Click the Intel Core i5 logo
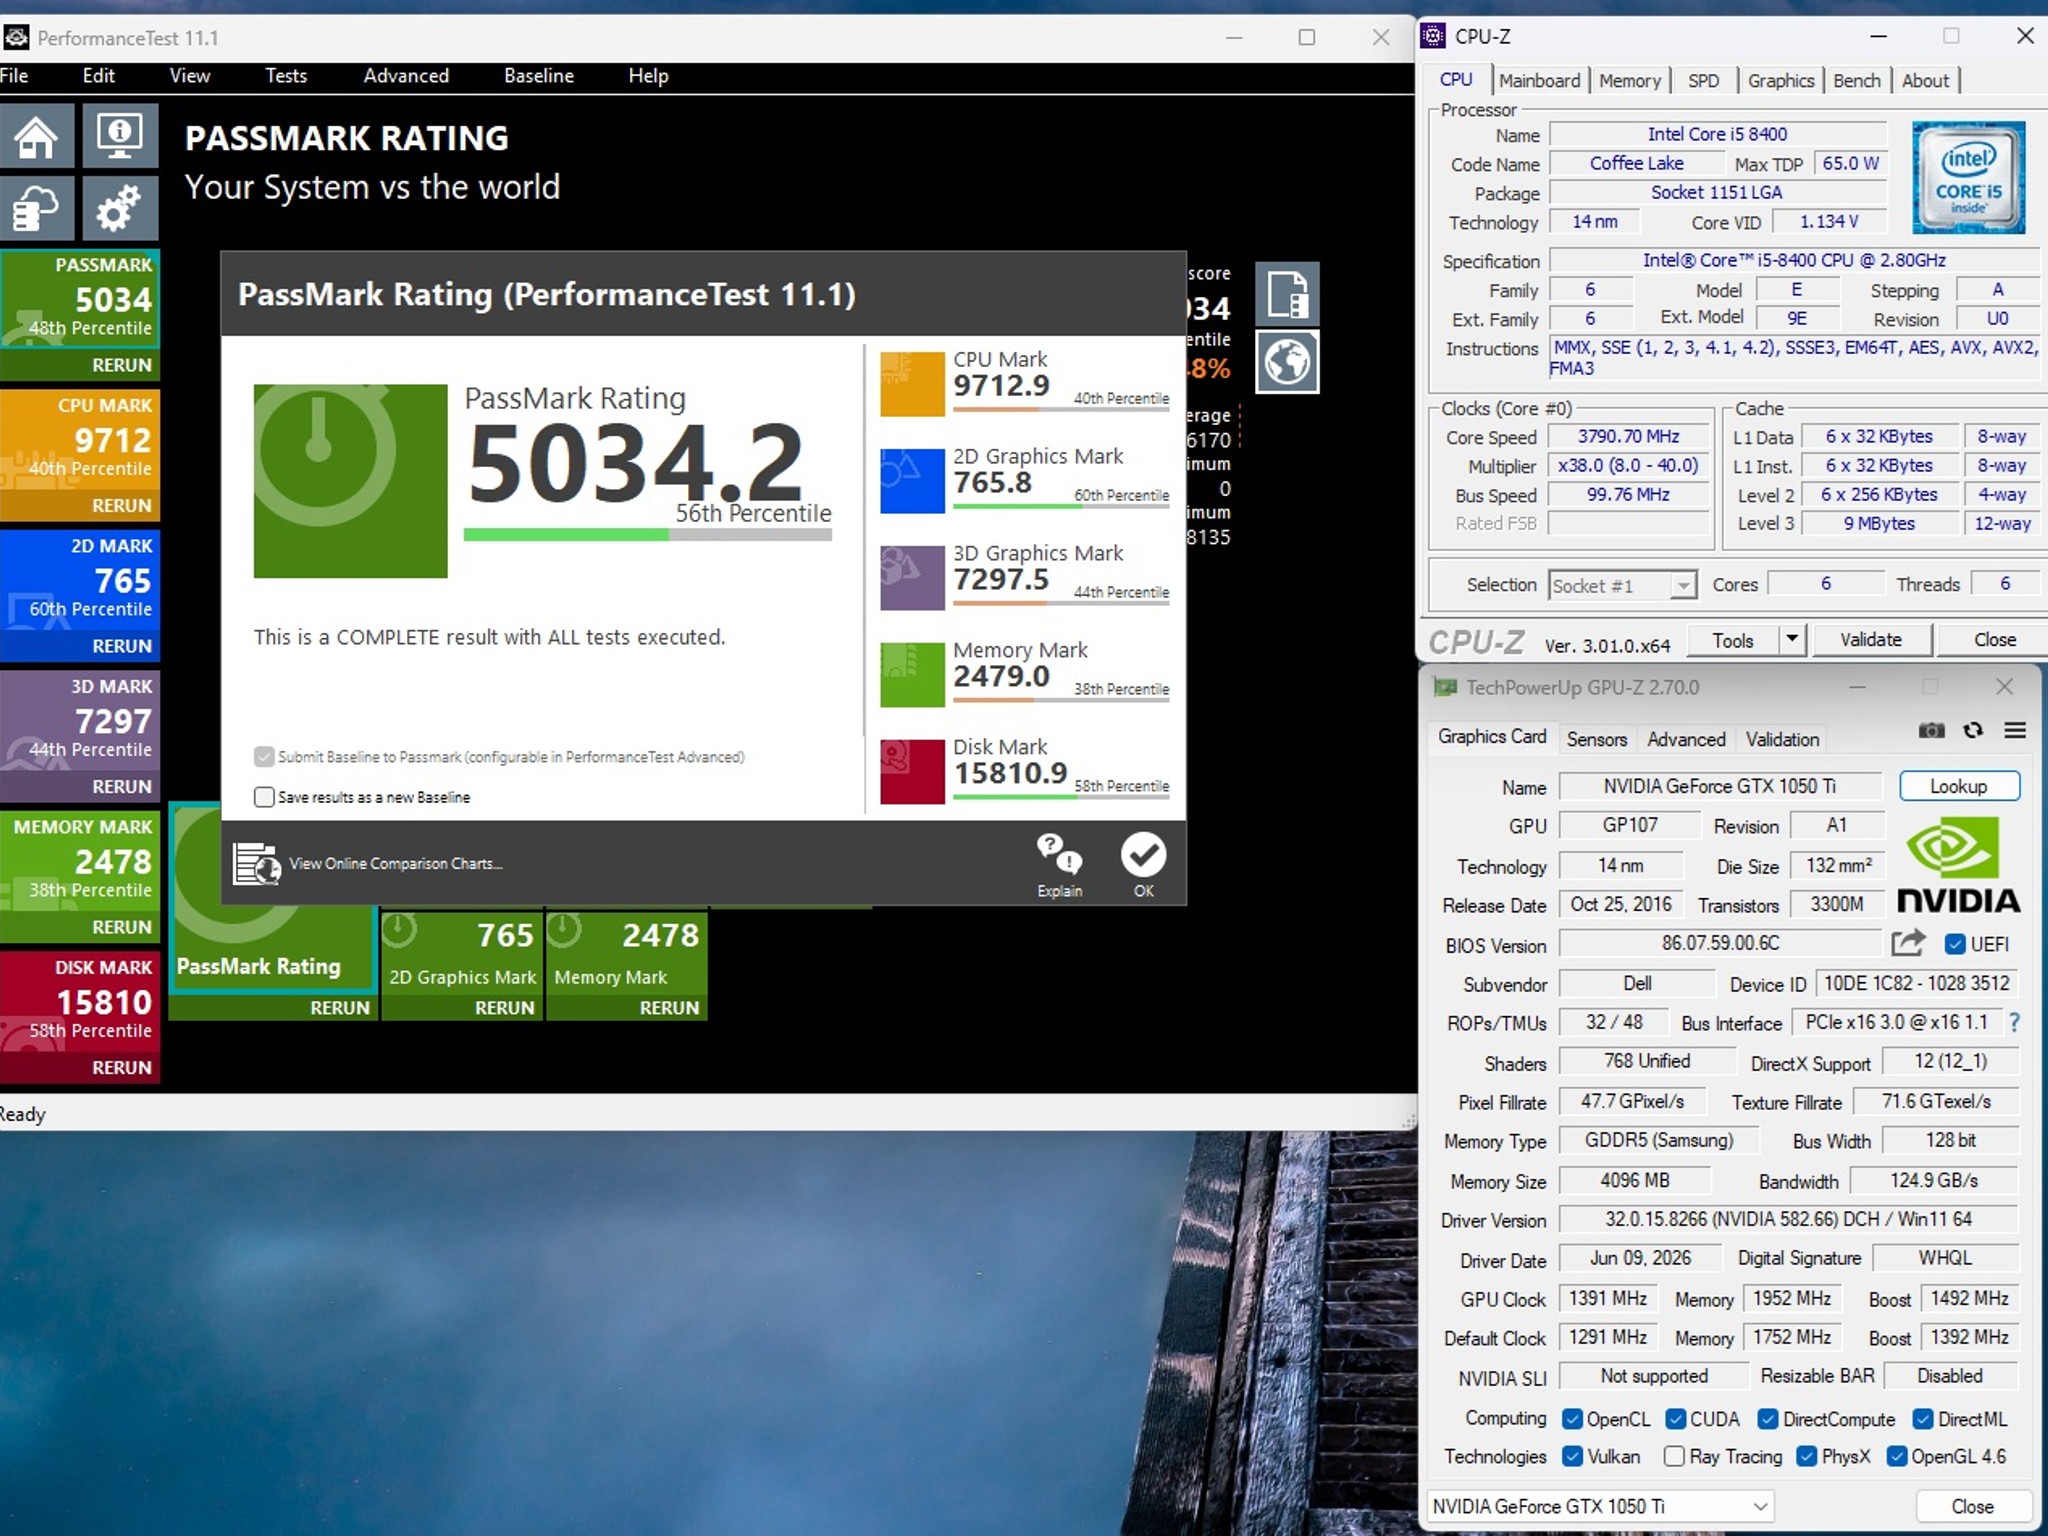Screen dimensions: 2048x1536 click(x=1968, y=177)
